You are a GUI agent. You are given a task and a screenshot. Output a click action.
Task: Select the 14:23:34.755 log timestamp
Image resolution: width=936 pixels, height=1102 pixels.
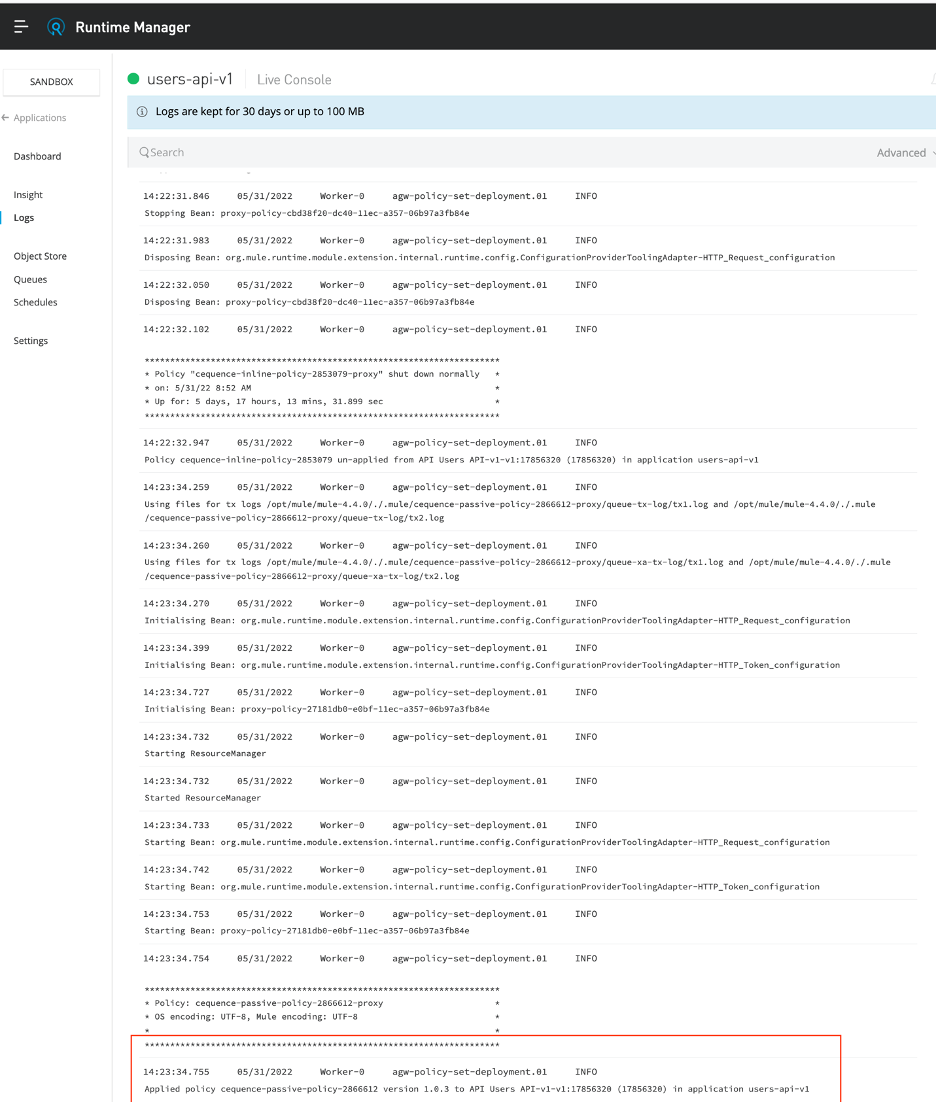coord(176,1072)
